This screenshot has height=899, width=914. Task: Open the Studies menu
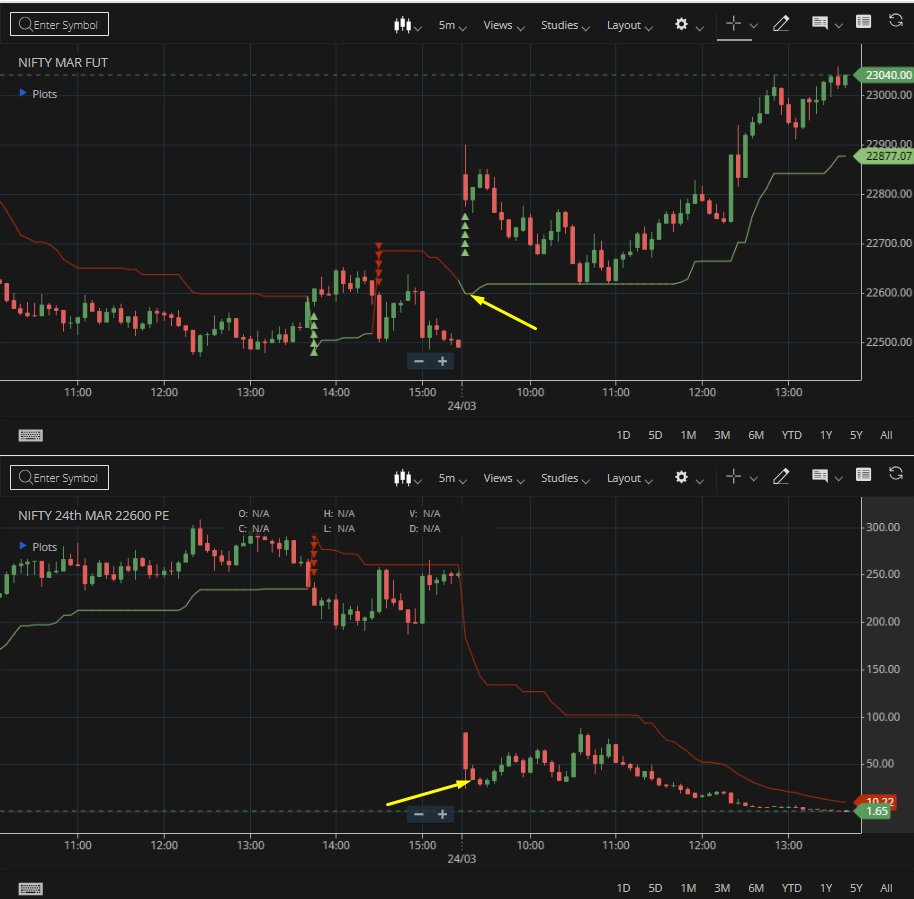[558, 25]
